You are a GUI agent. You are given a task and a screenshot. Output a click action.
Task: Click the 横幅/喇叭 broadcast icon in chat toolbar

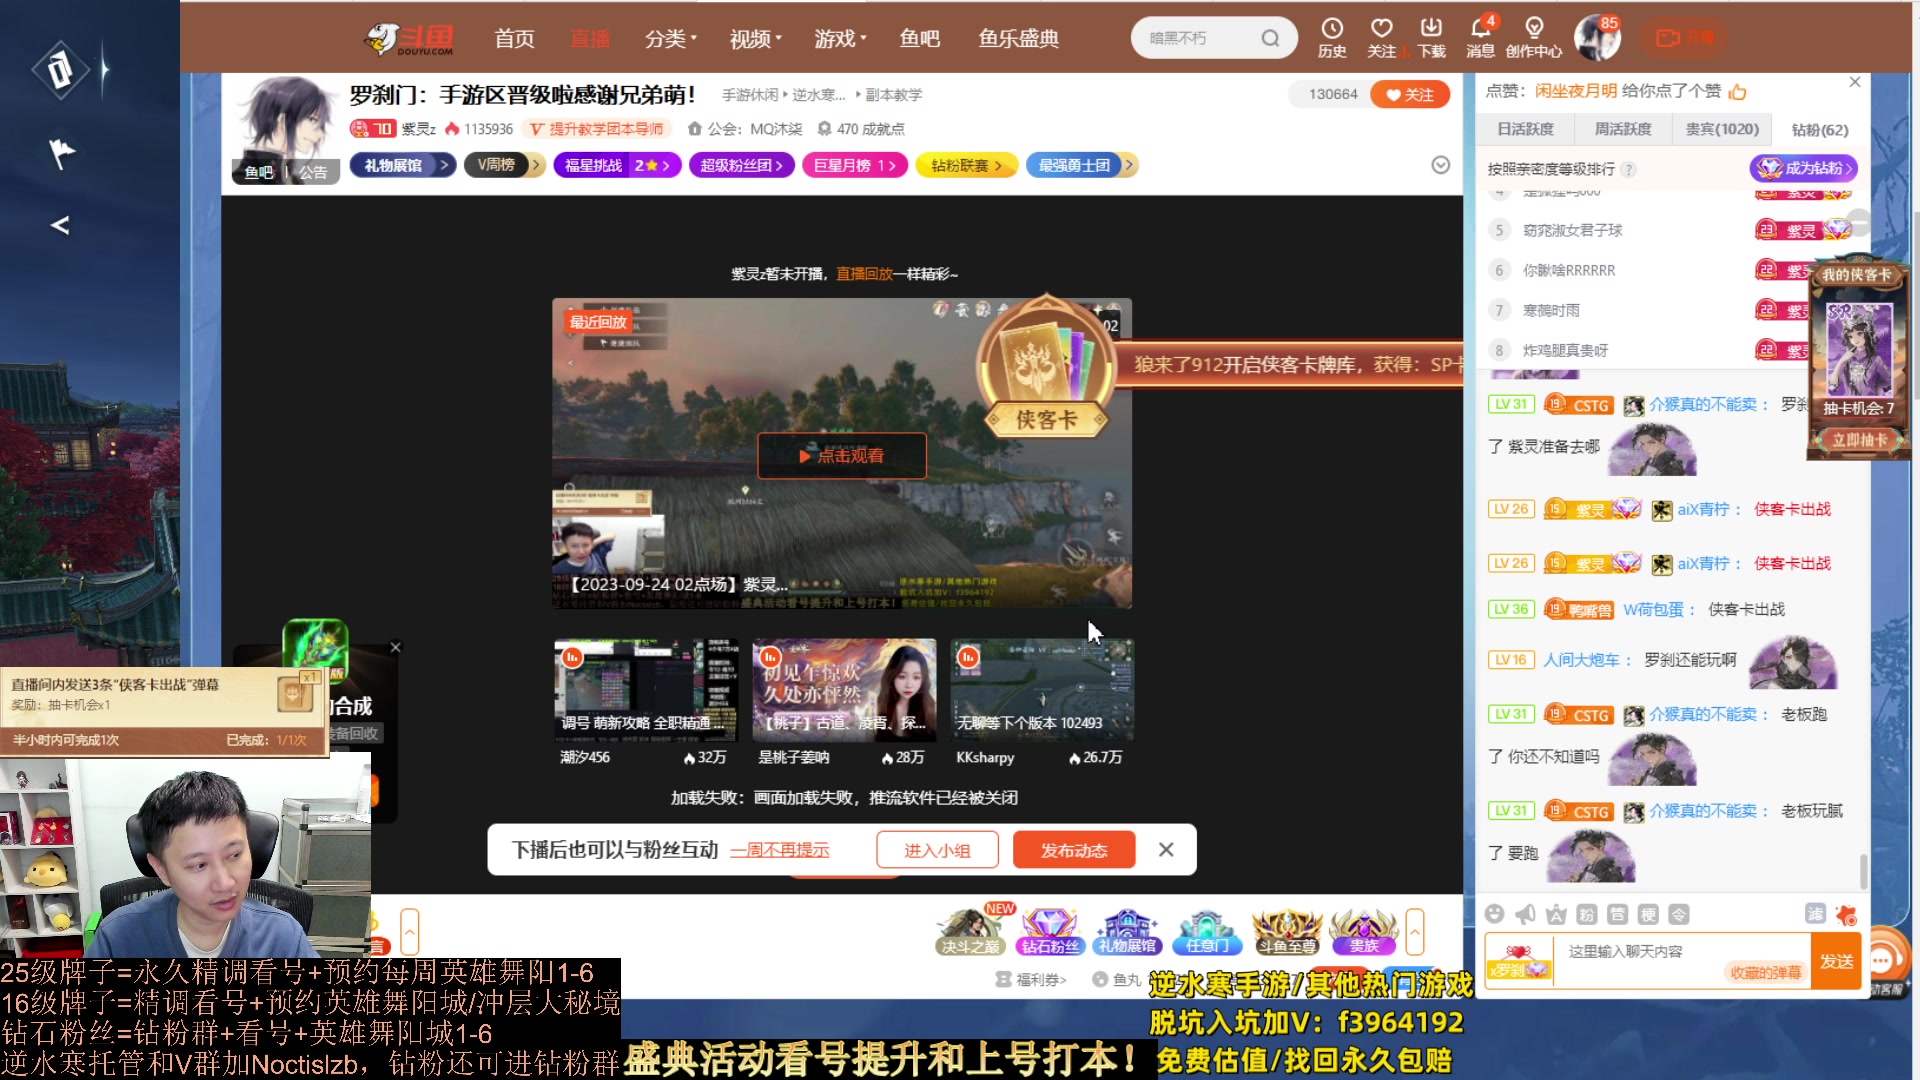[1525, 914]
